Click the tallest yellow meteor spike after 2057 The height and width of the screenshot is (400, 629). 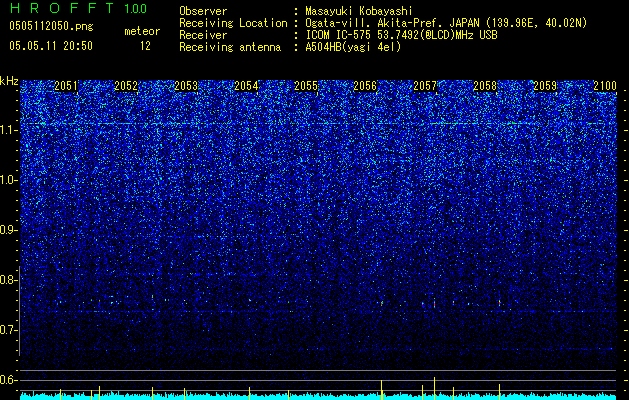pos(434,388)
